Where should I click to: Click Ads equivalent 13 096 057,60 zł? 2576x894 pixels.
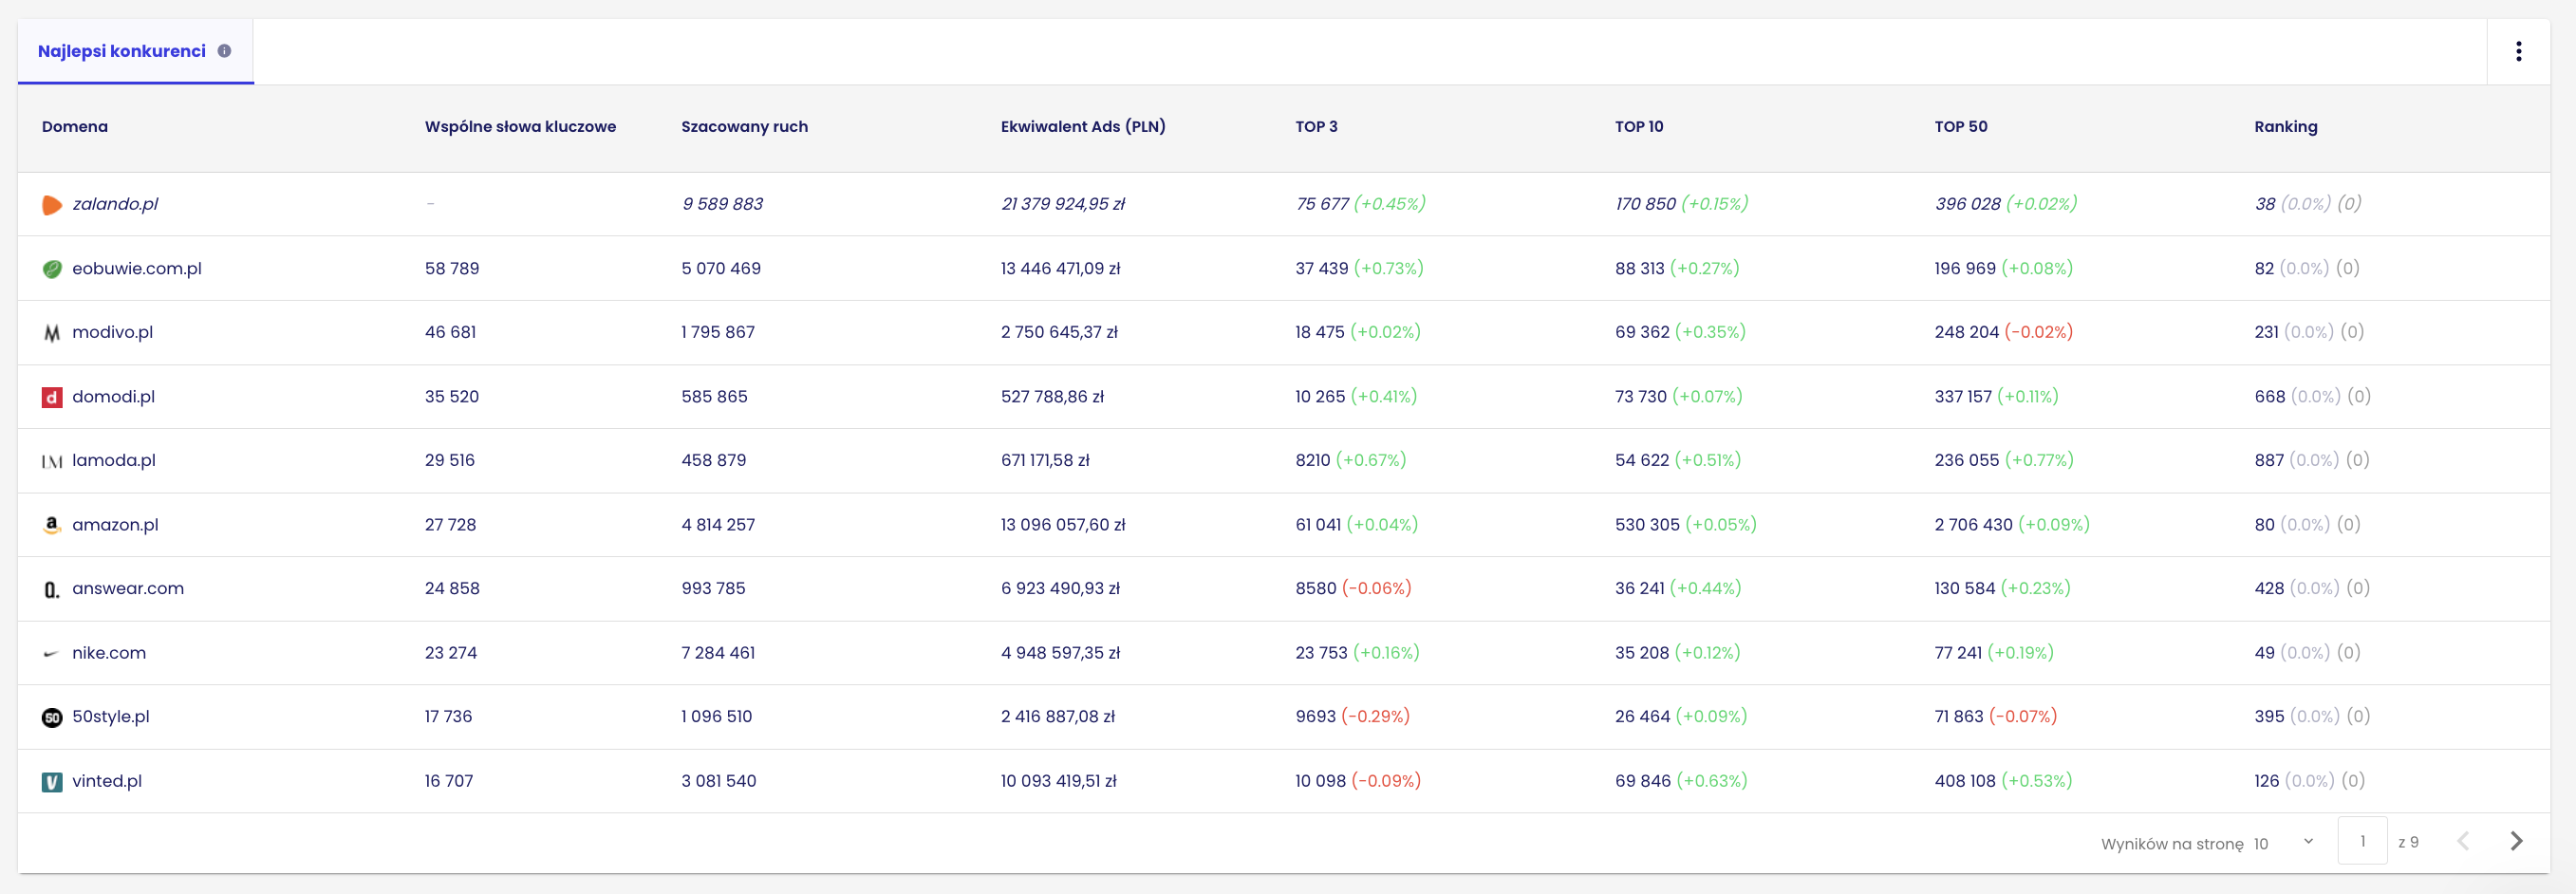[1063, 524]
